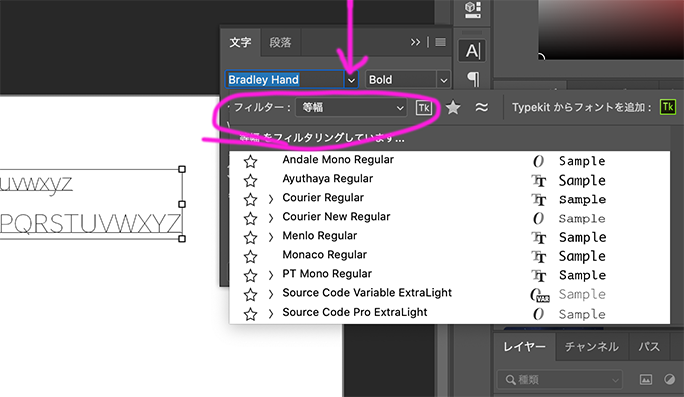Image resolution: width=684 pixels, height=397 pixels.
Task: Toggle star for Courier New Regular
Action: (x=250, y=218)
